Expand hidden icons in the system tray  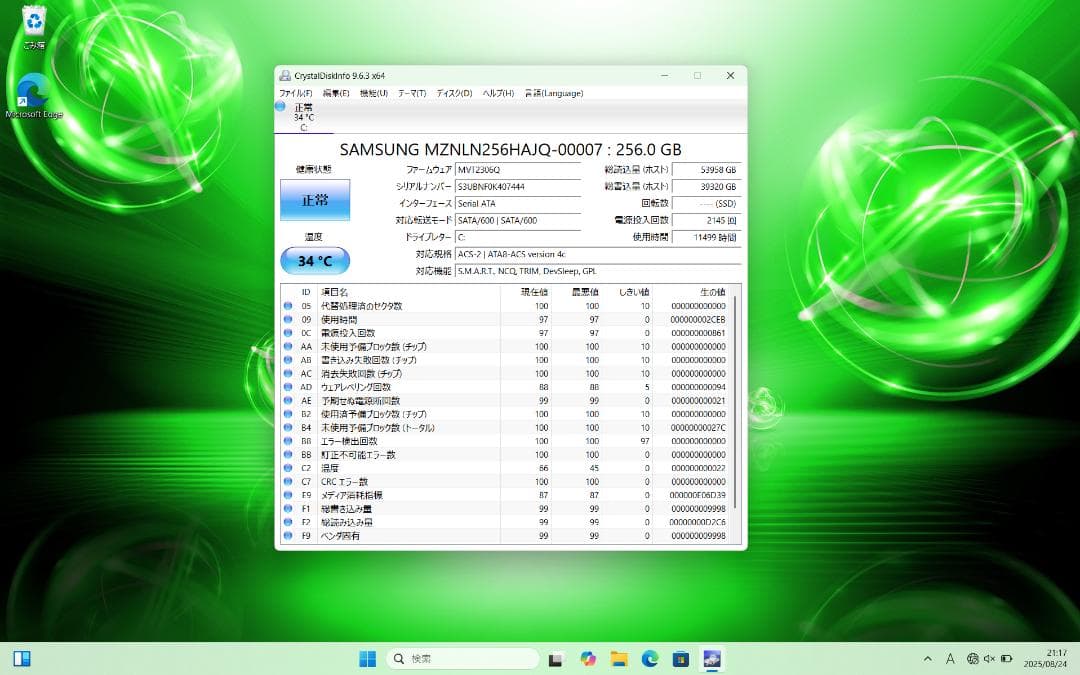pyautogui.click(x=929, y=658)
